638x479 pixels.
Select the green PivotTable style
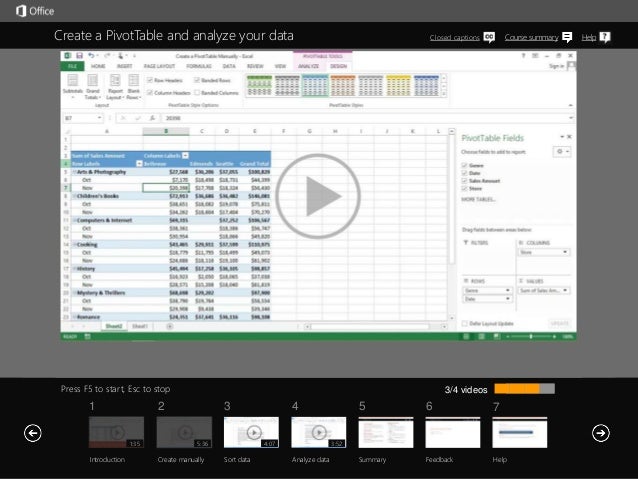pyautogui.click(x=260, y=86)
